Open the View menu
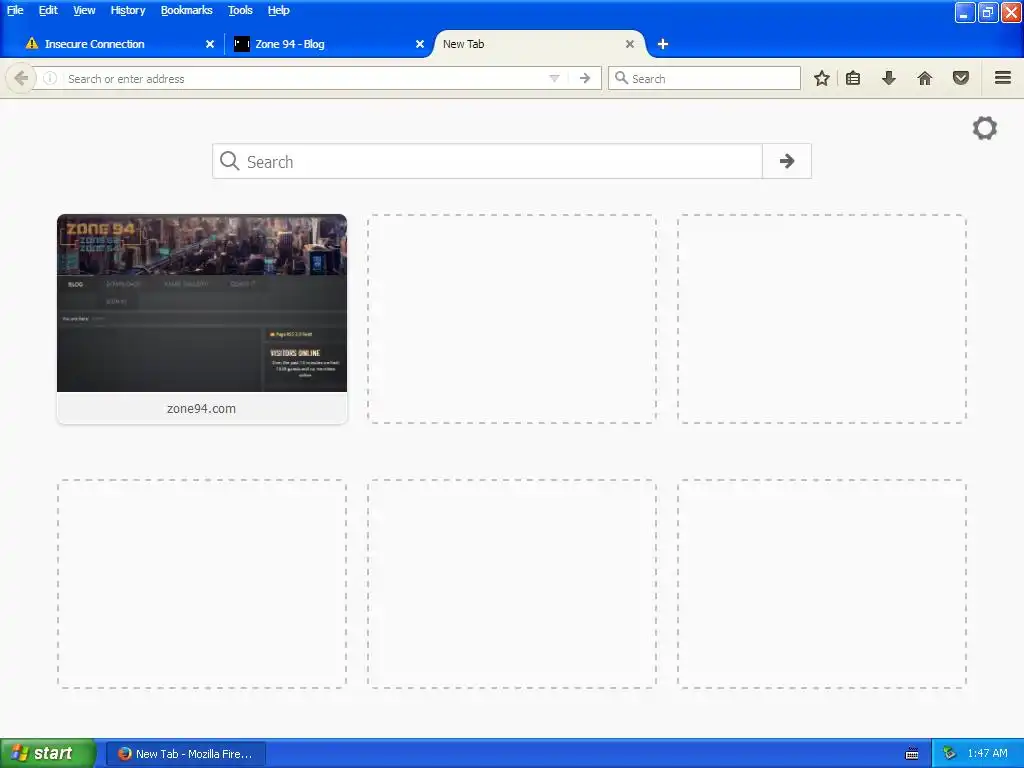The height and width of the screenshot is (768, 1024). pos(84,10)
